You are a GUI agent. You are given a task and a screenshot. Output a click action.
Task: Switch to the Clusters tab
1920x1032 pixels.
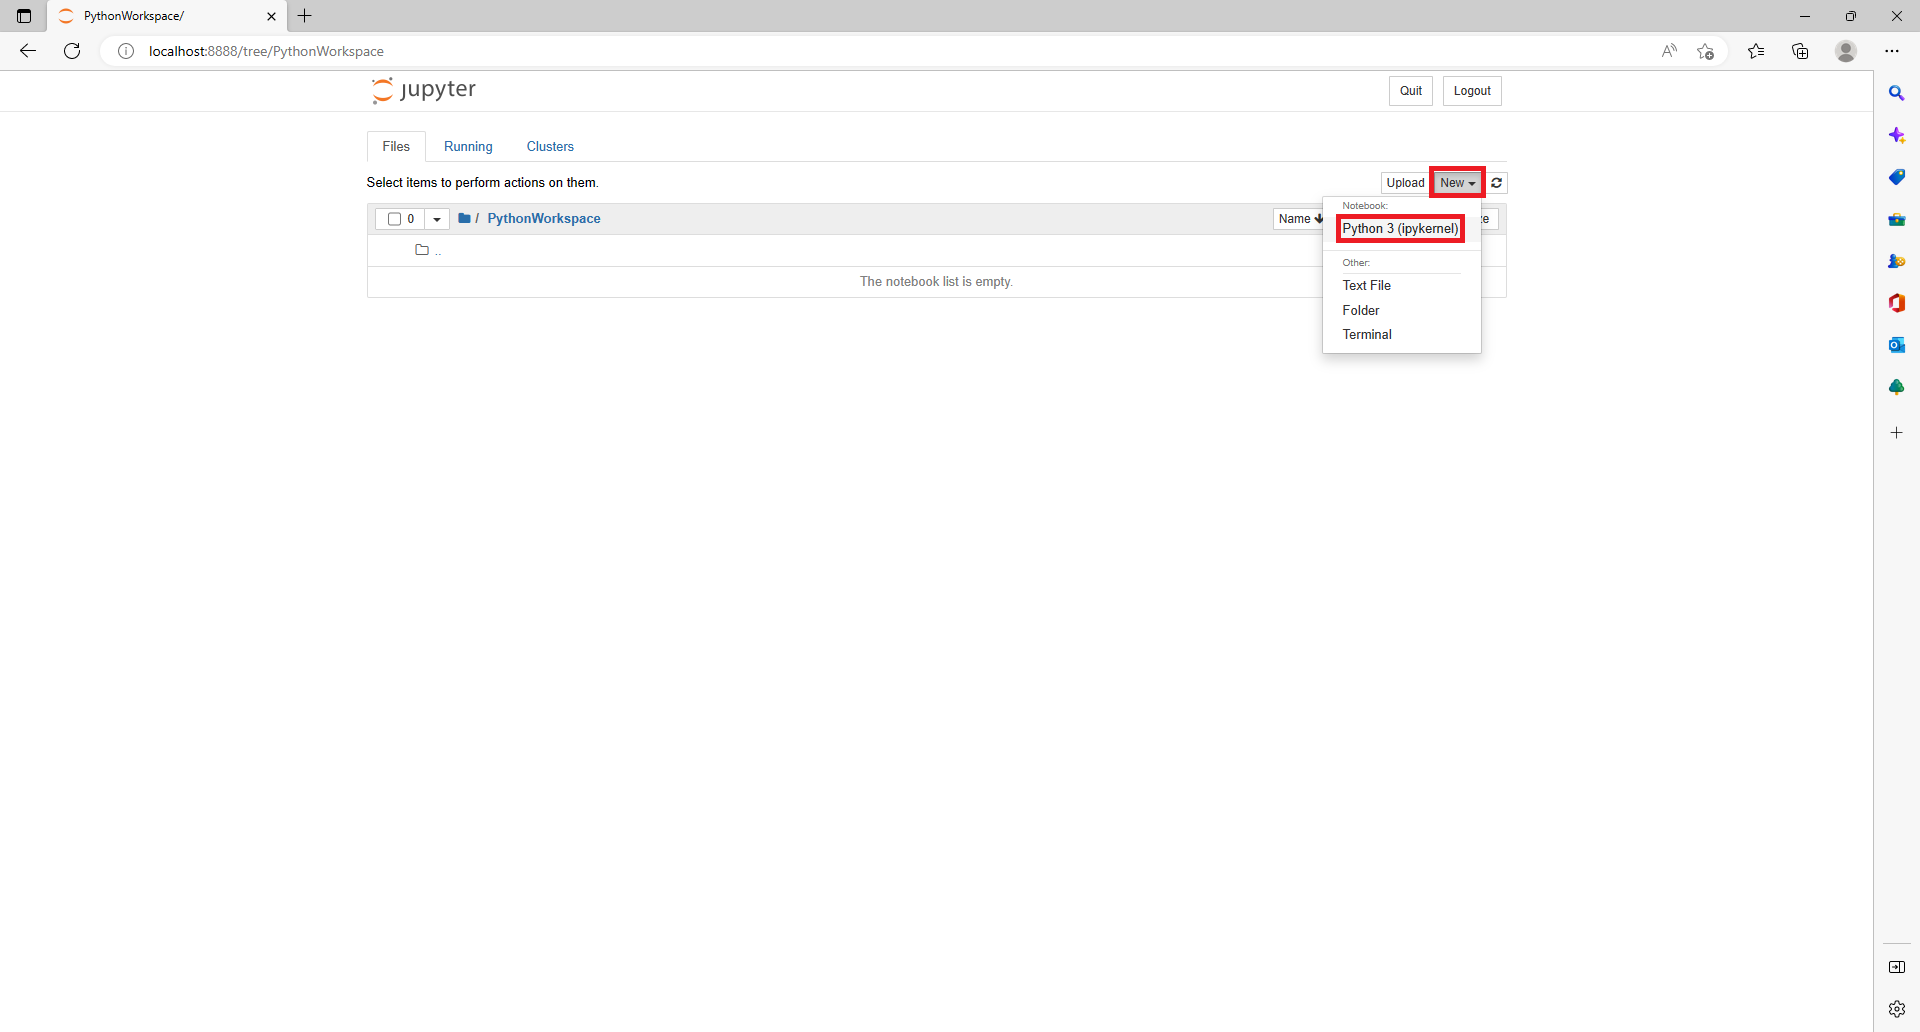pos(550,146)
